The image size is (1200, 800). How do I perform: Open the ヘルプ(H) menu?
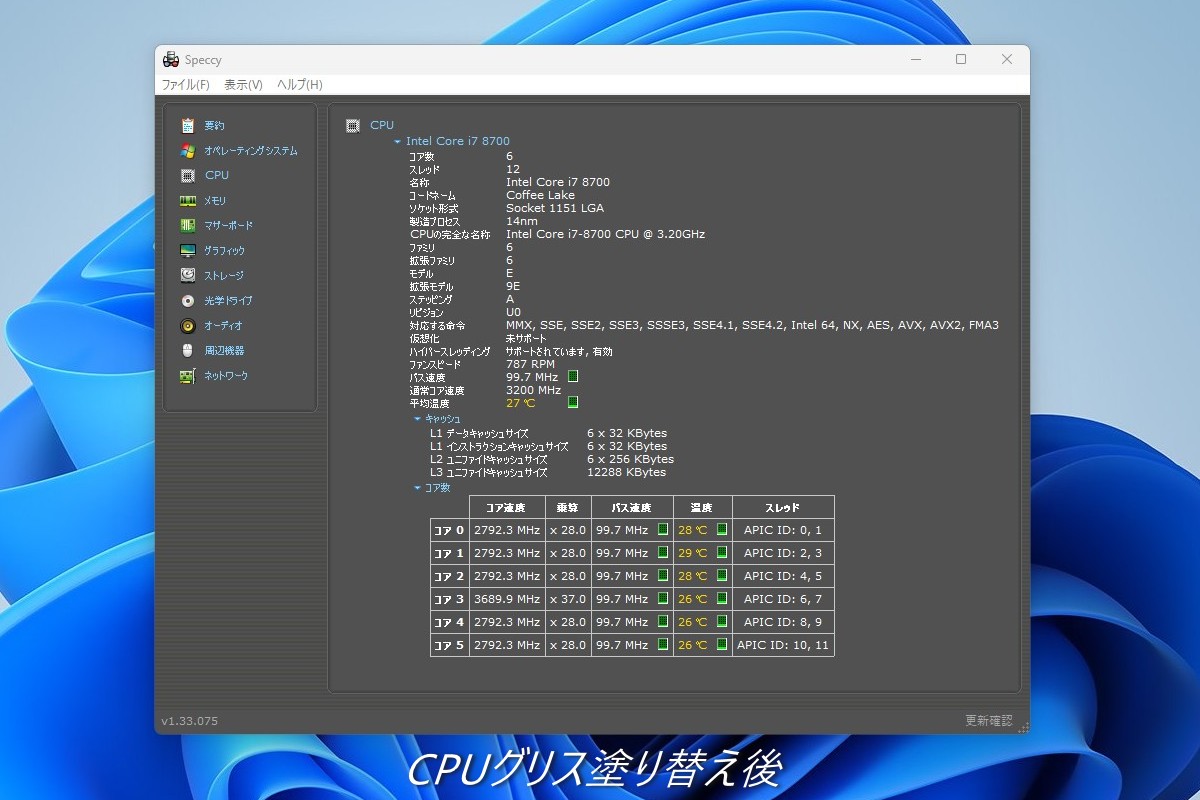click(x=300, y=85)
